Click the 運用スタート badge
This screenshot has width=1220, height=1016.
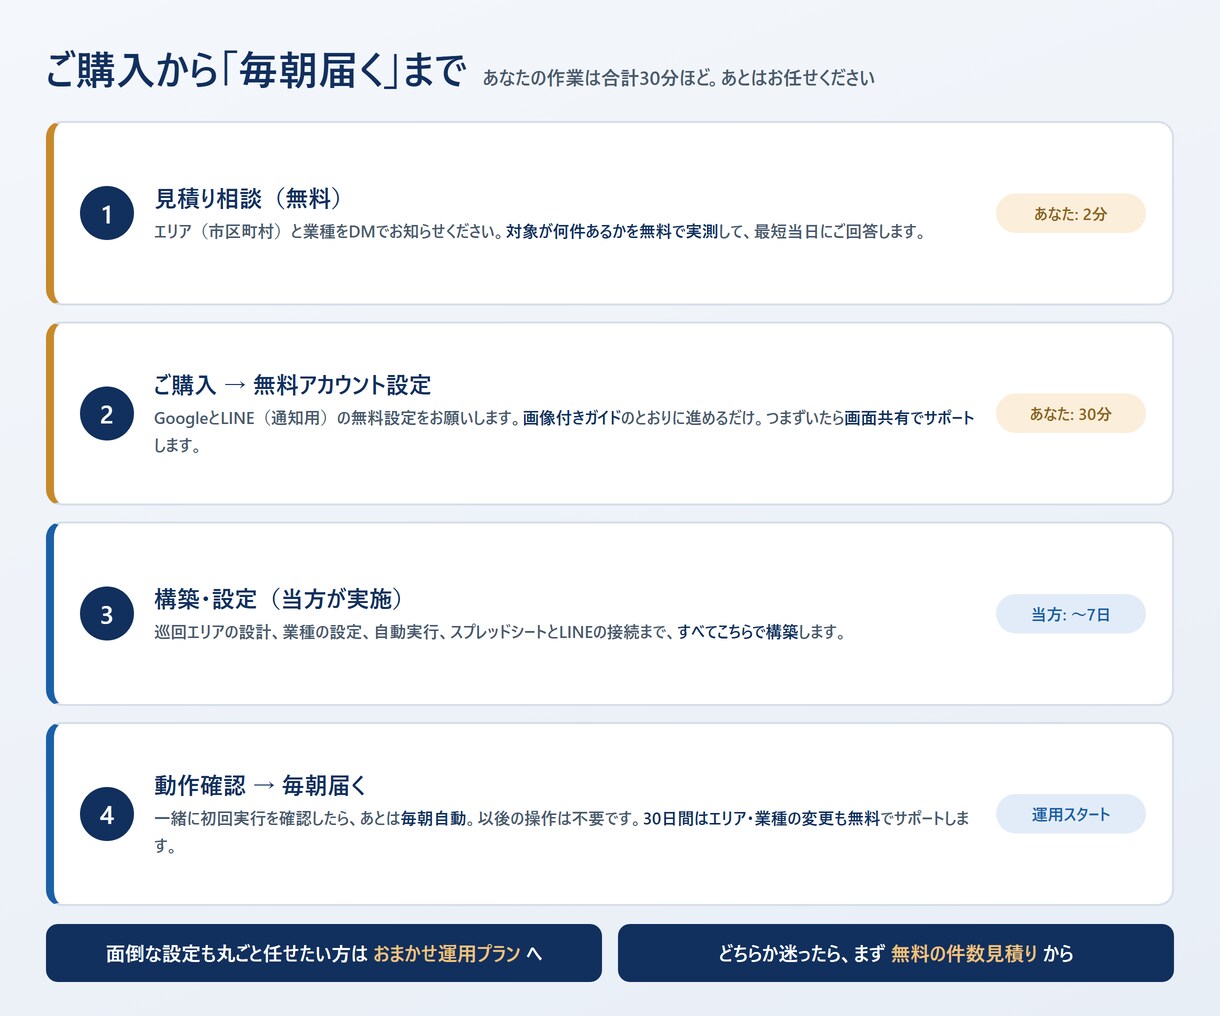point(1070,814)
